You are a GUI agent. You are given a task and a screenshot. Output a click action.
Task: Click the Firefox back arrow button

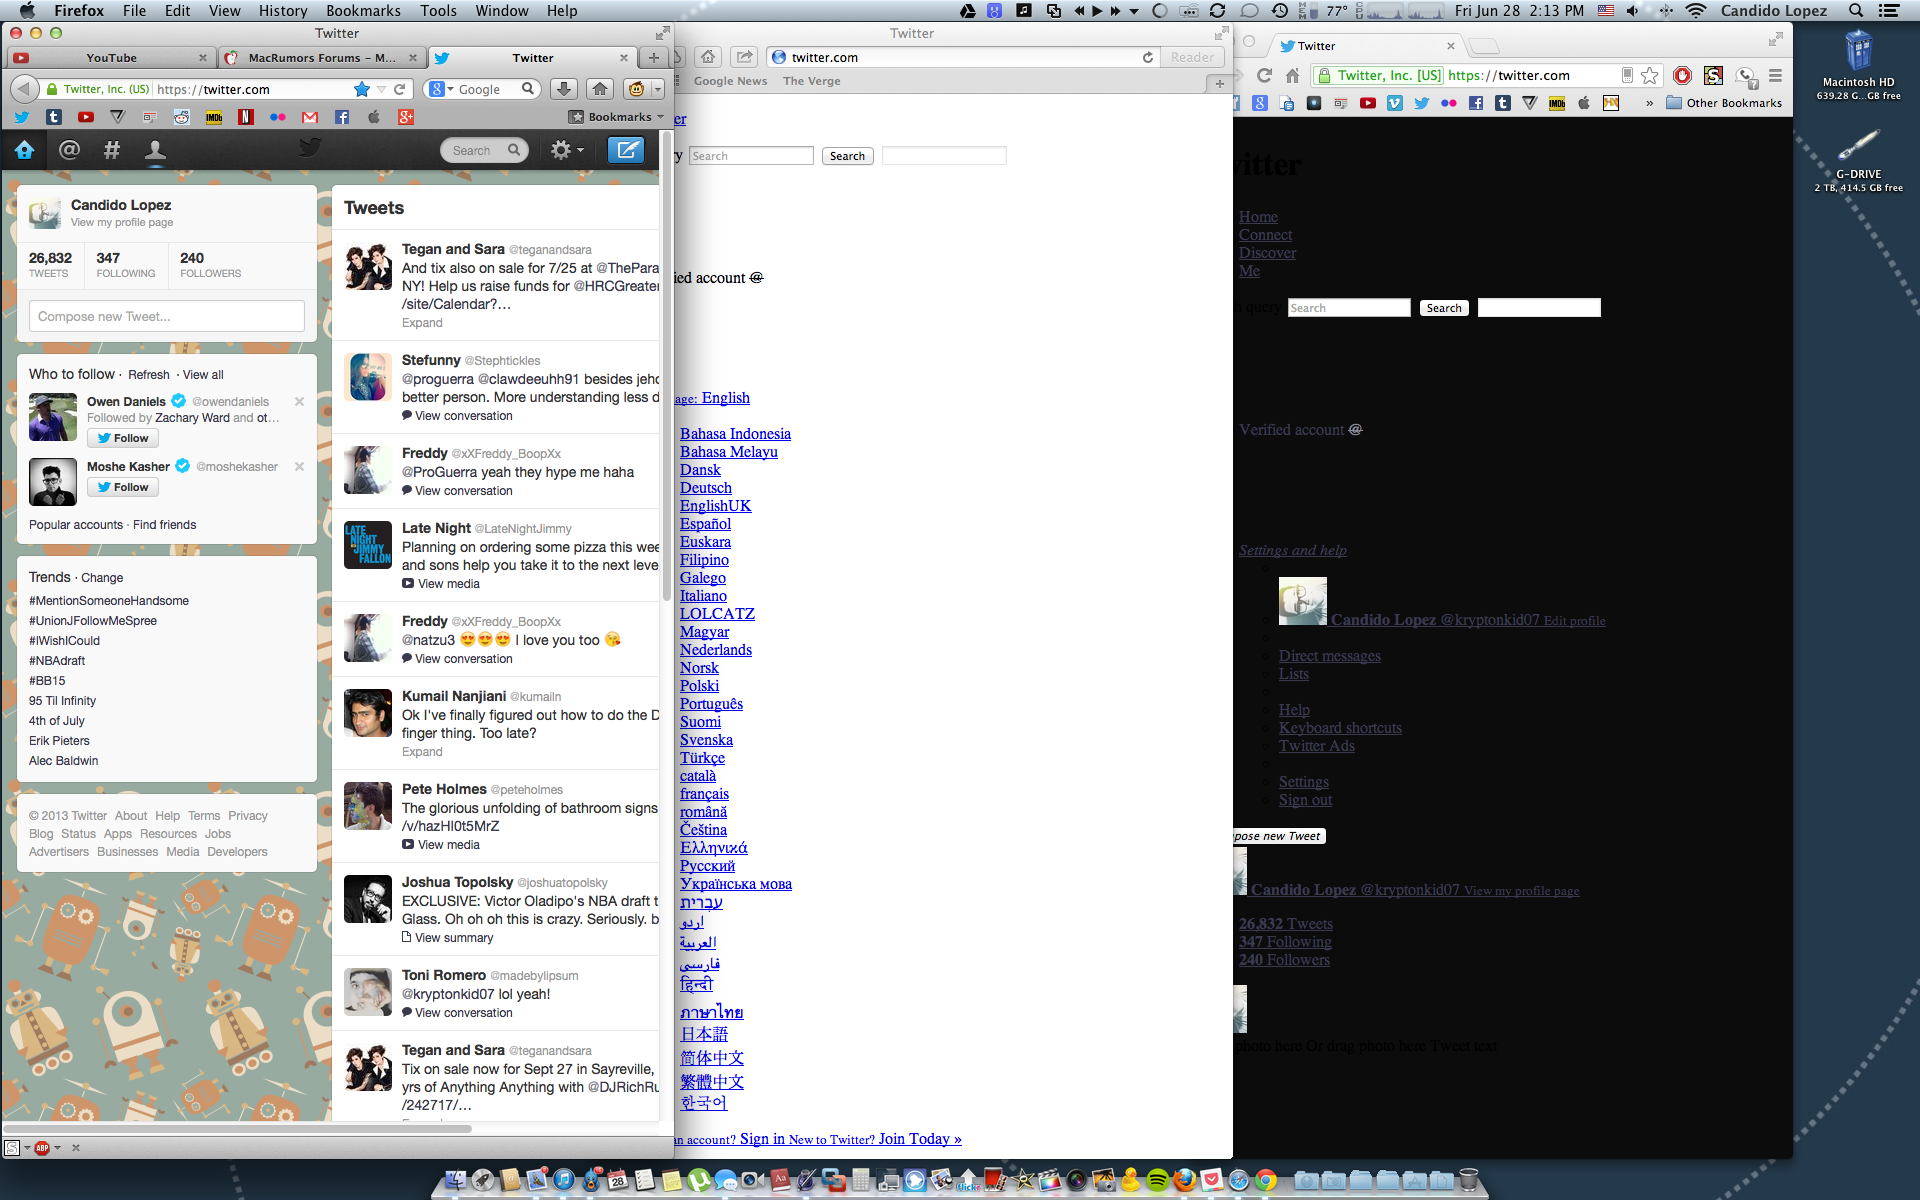coord(24,89)
